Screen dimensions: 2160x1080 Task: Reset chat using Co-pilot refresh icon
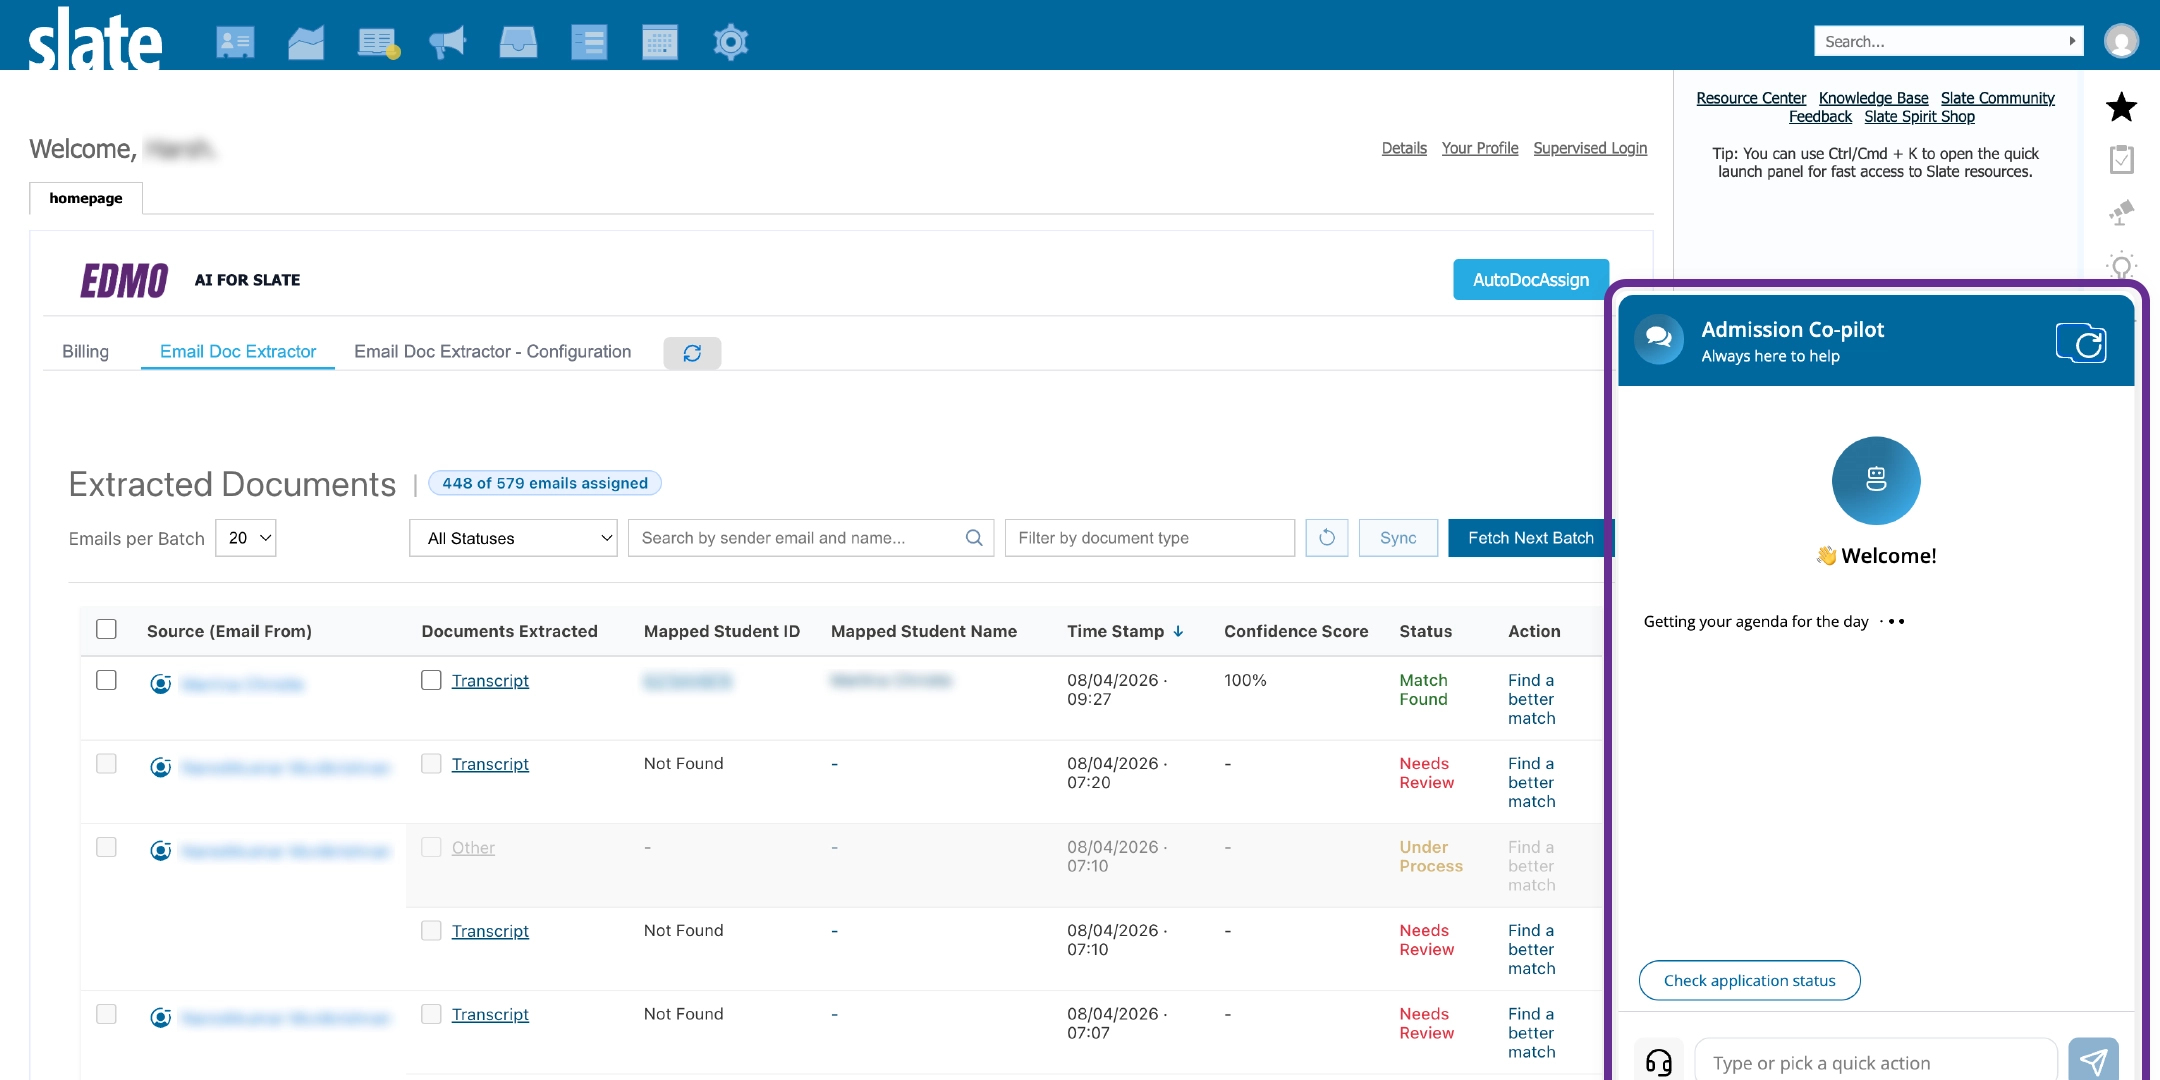click(x=2081, y=343)
